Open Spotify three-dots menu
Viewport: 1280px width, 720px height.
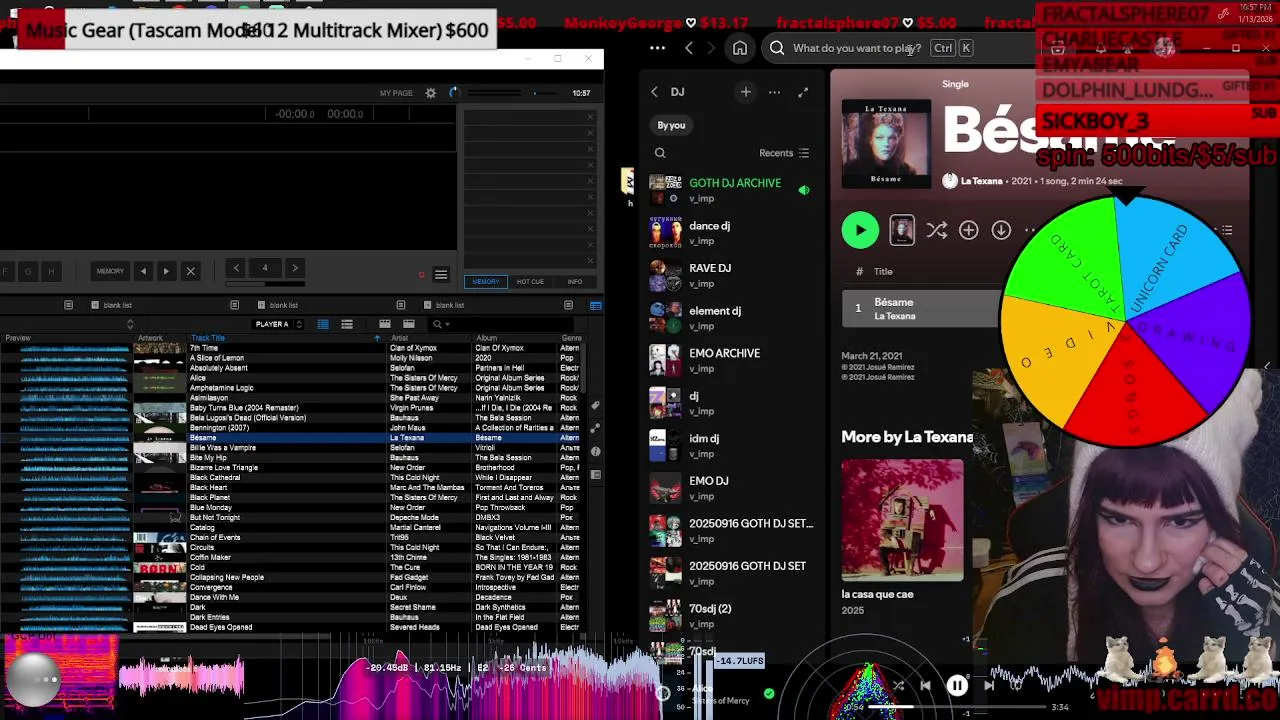pos(657,48)
